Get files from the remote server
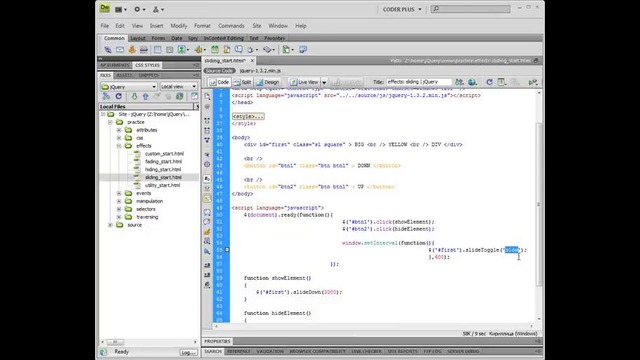 [134, 96]
